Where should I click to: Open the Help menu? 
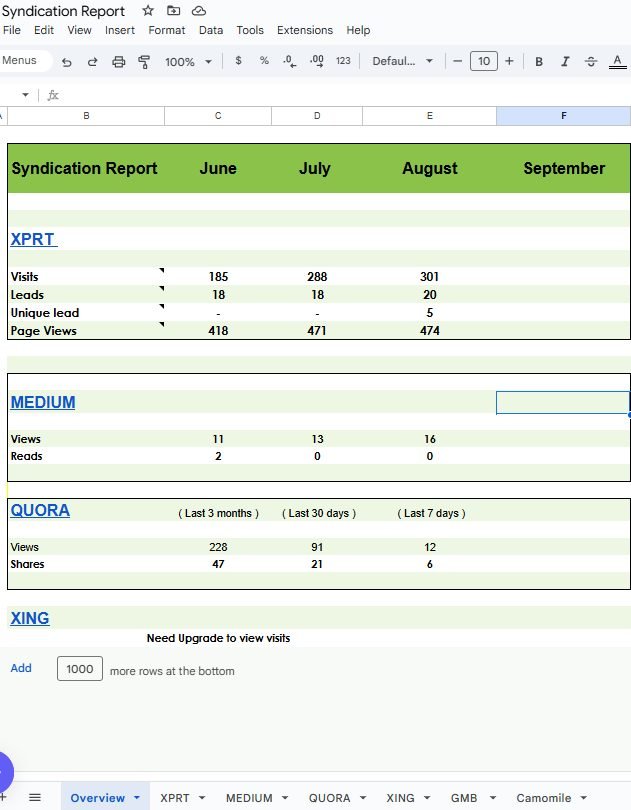tap(358, 30)
